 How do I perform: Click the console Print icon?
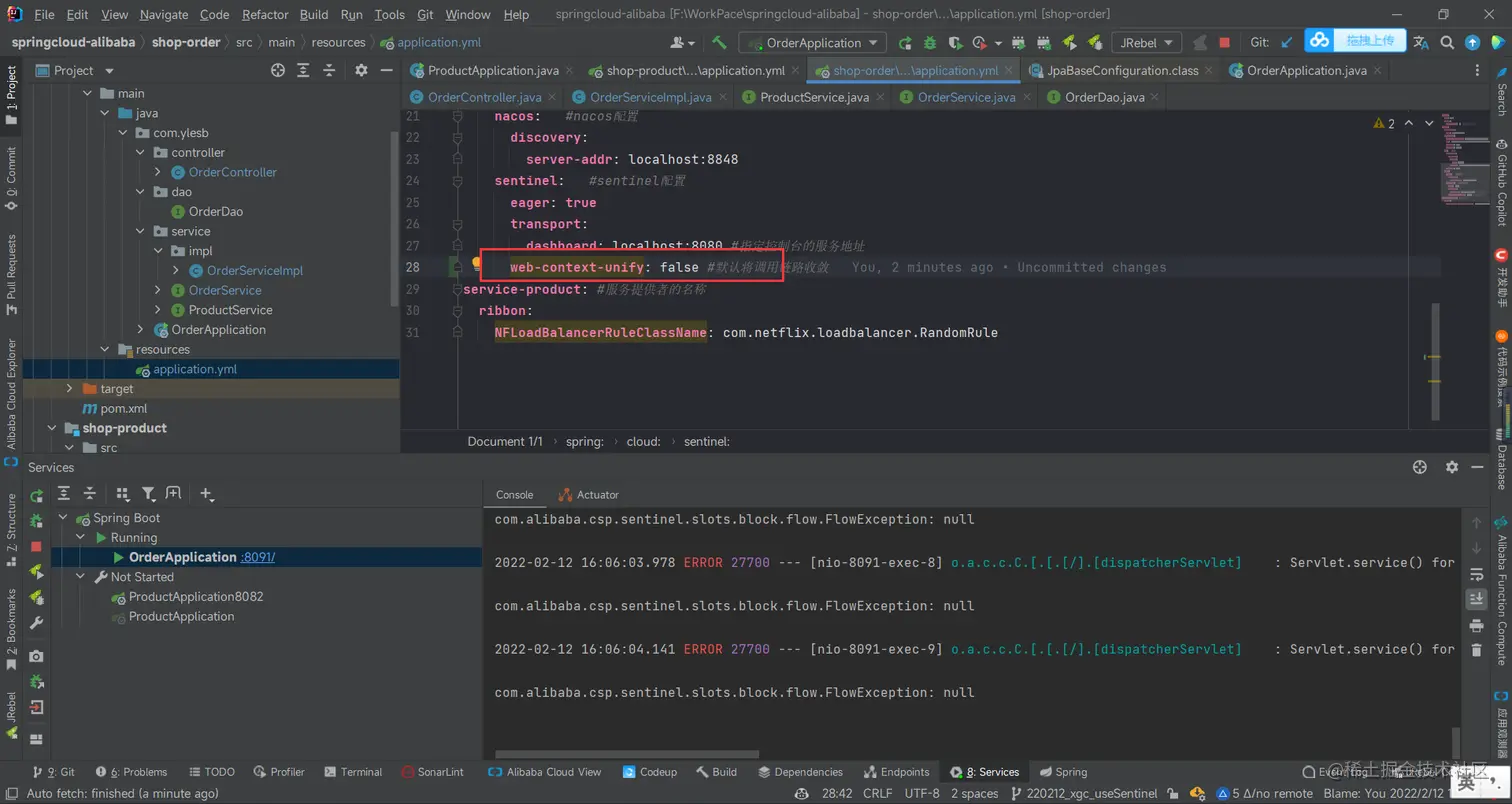tap(1476, 625)
